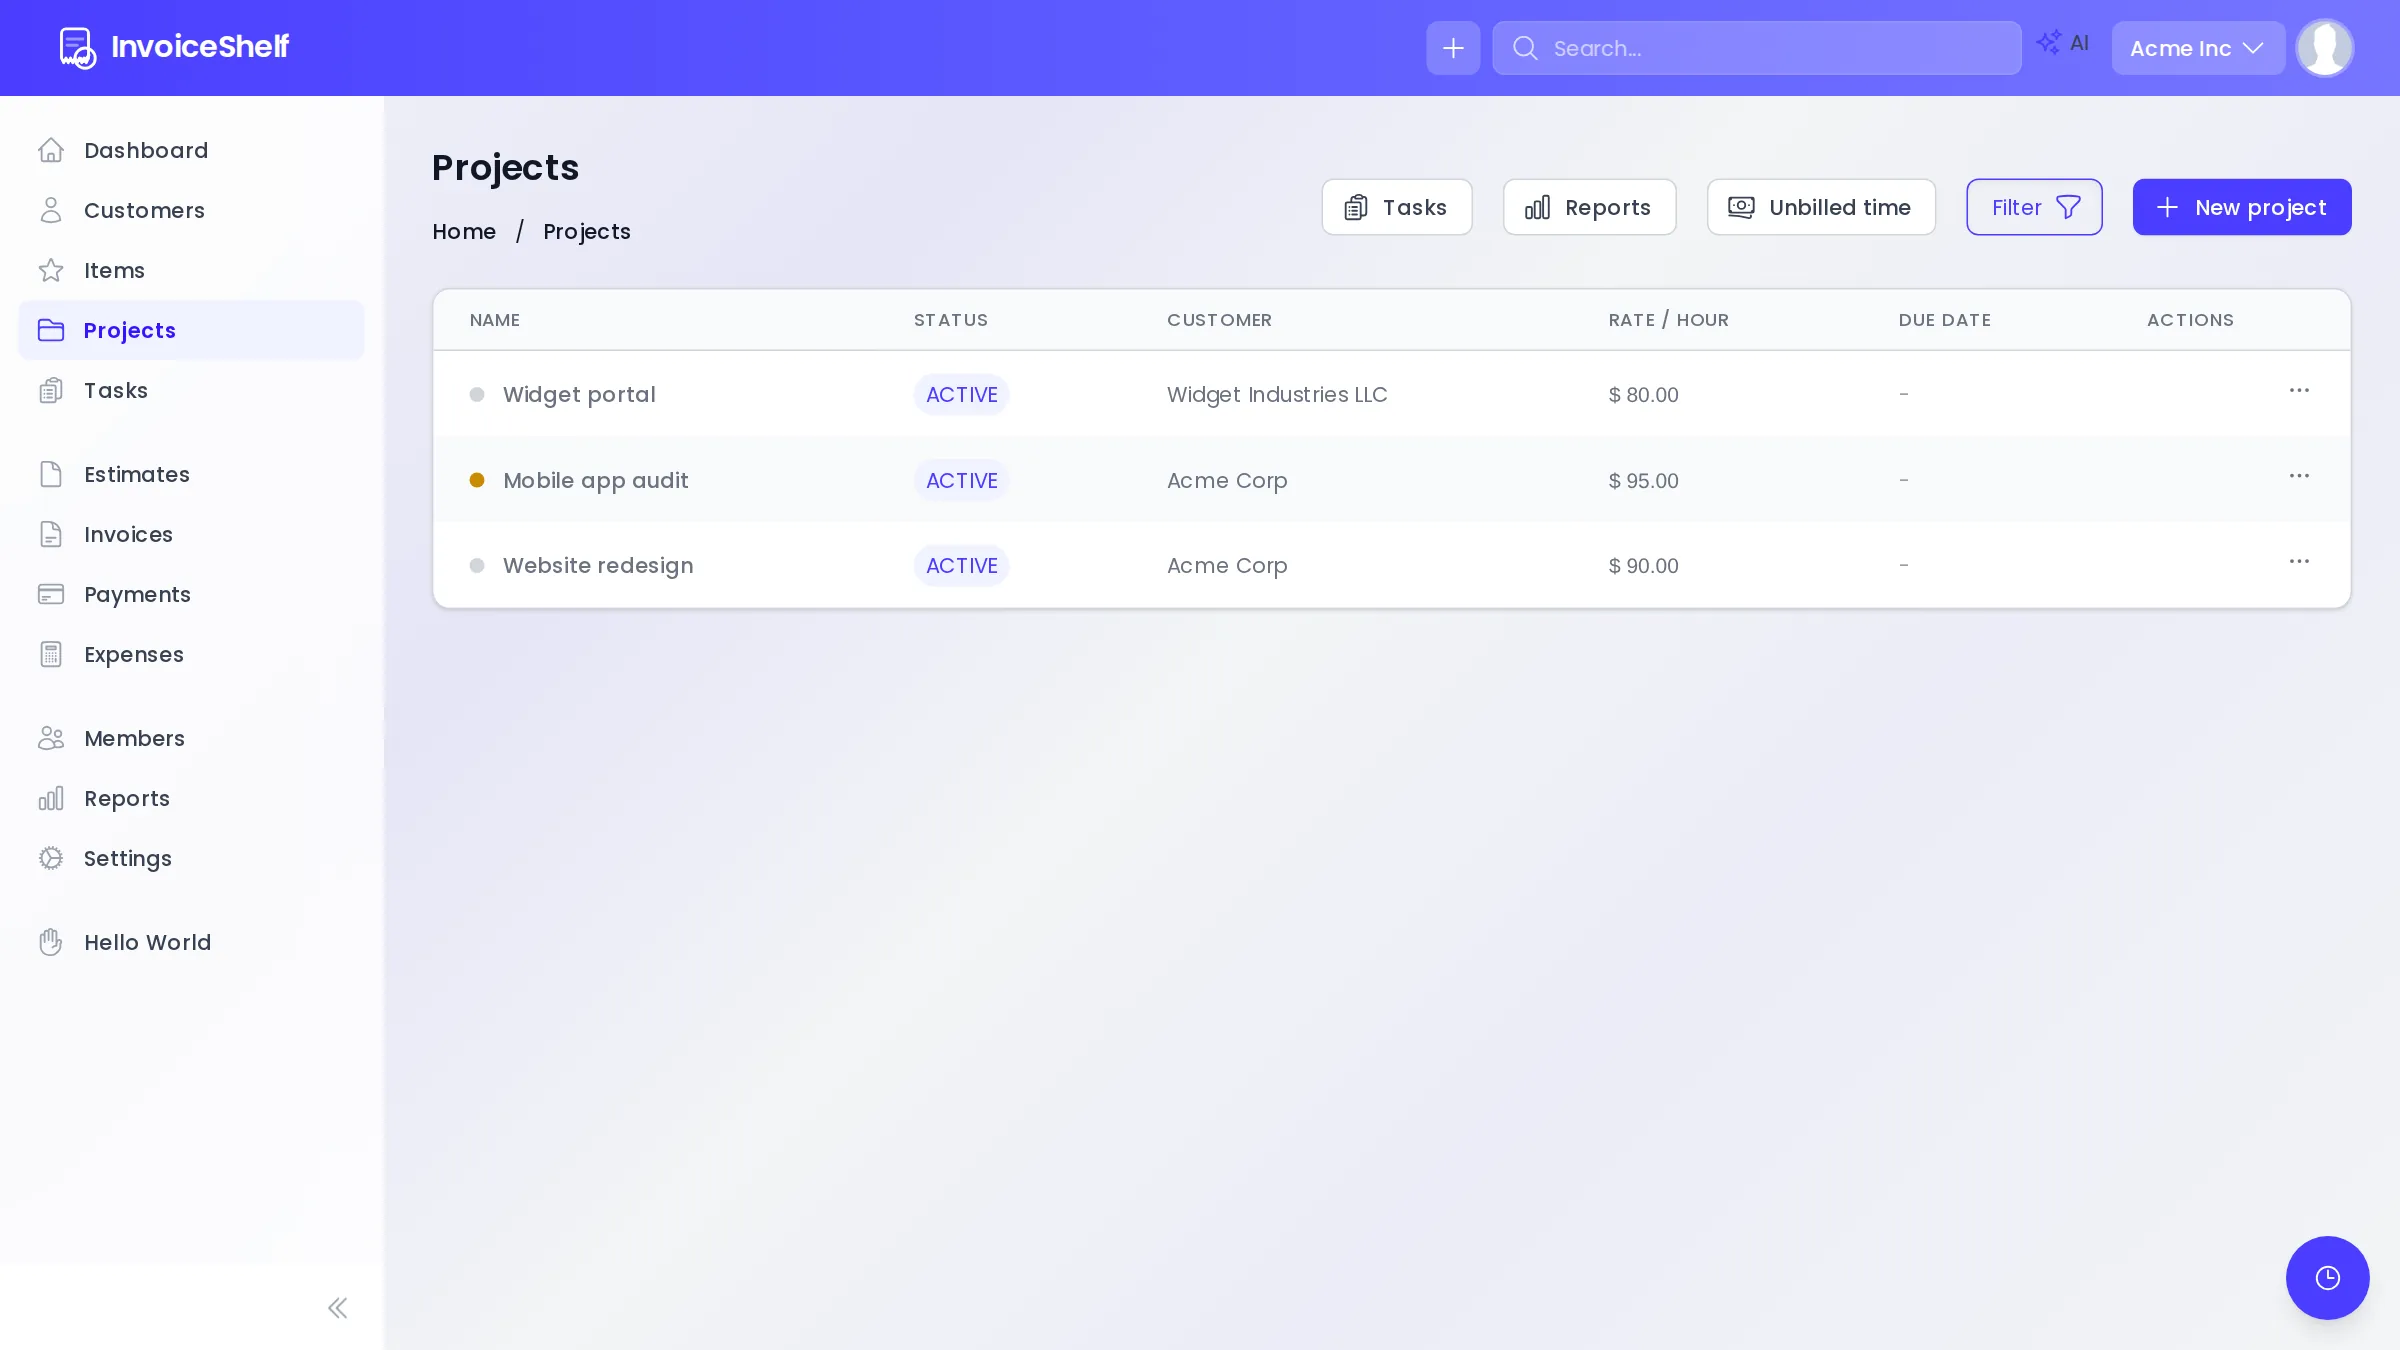The image size is (2400, 1350).
Task: Open the Widget portal project name
Action: coord(579,394)
